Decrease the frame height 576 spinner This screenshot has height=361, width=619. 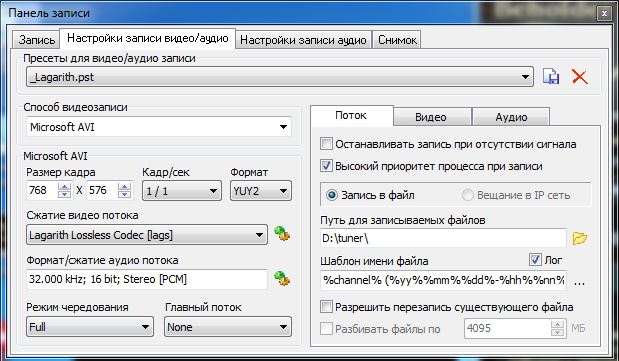(x=124, y=194)
